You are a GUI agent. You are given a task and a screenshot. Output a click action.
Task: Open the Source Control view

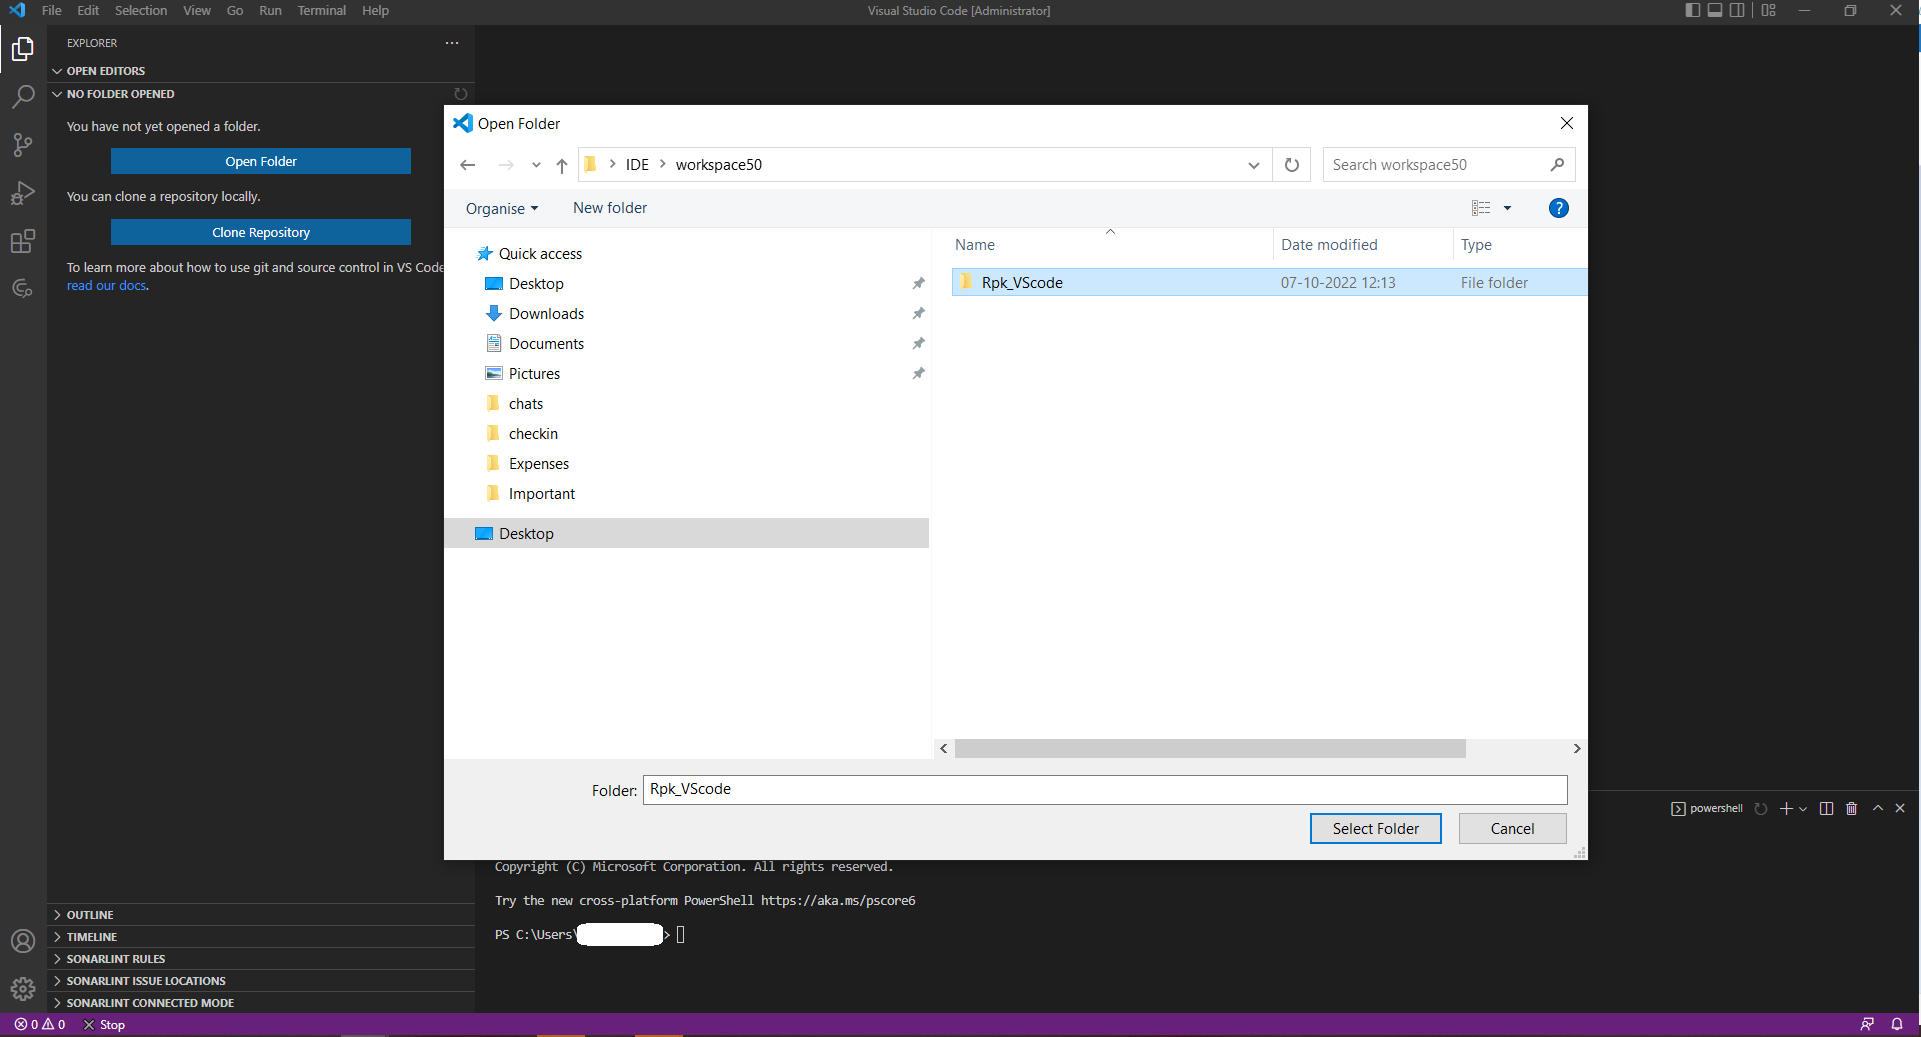point(23,145)
